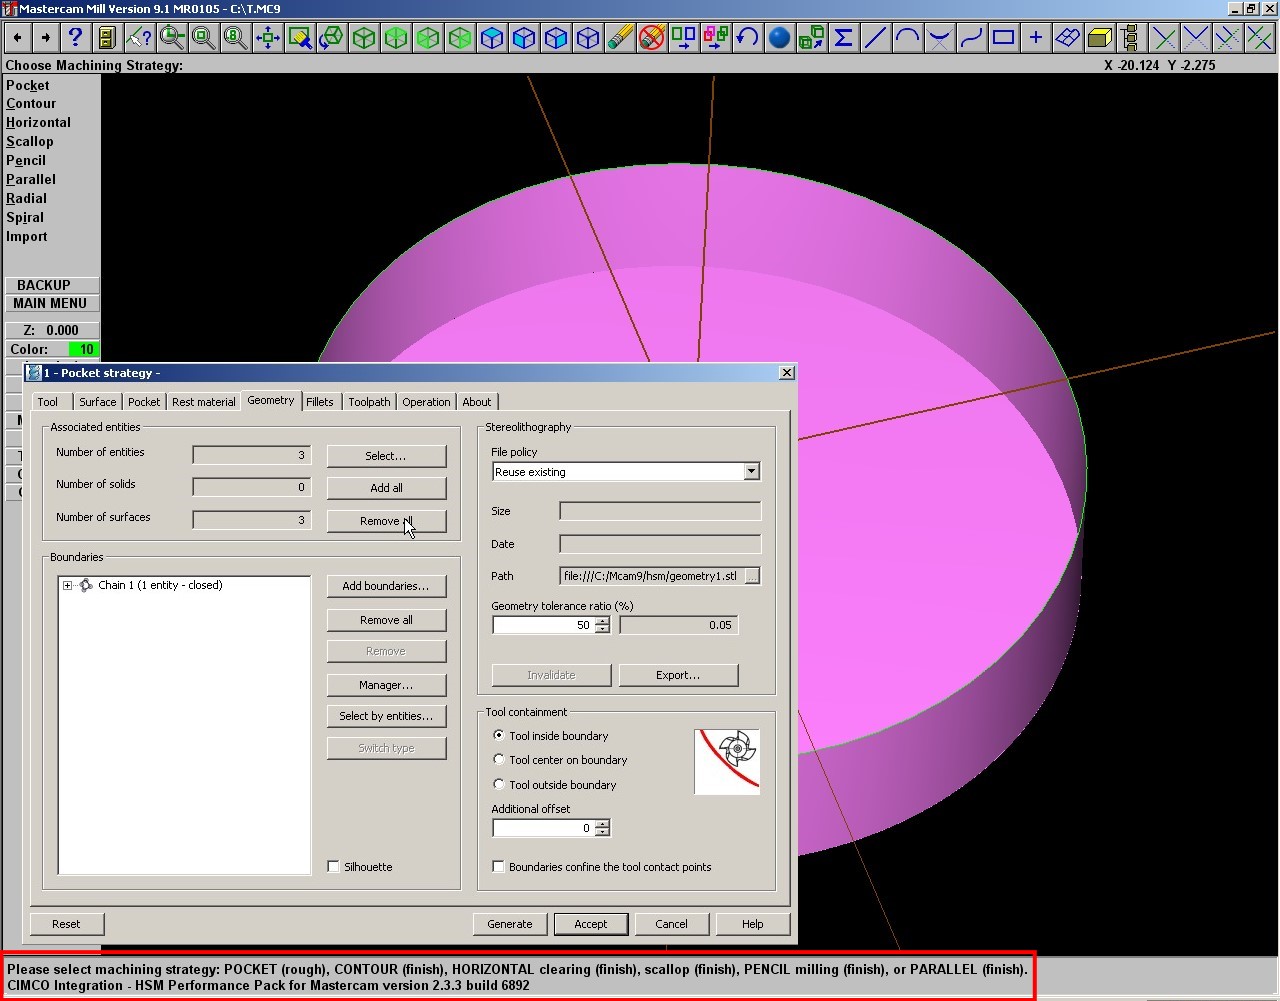Open help with the question mark icon
The image size is (1280, 1001).
pos(74,38)
